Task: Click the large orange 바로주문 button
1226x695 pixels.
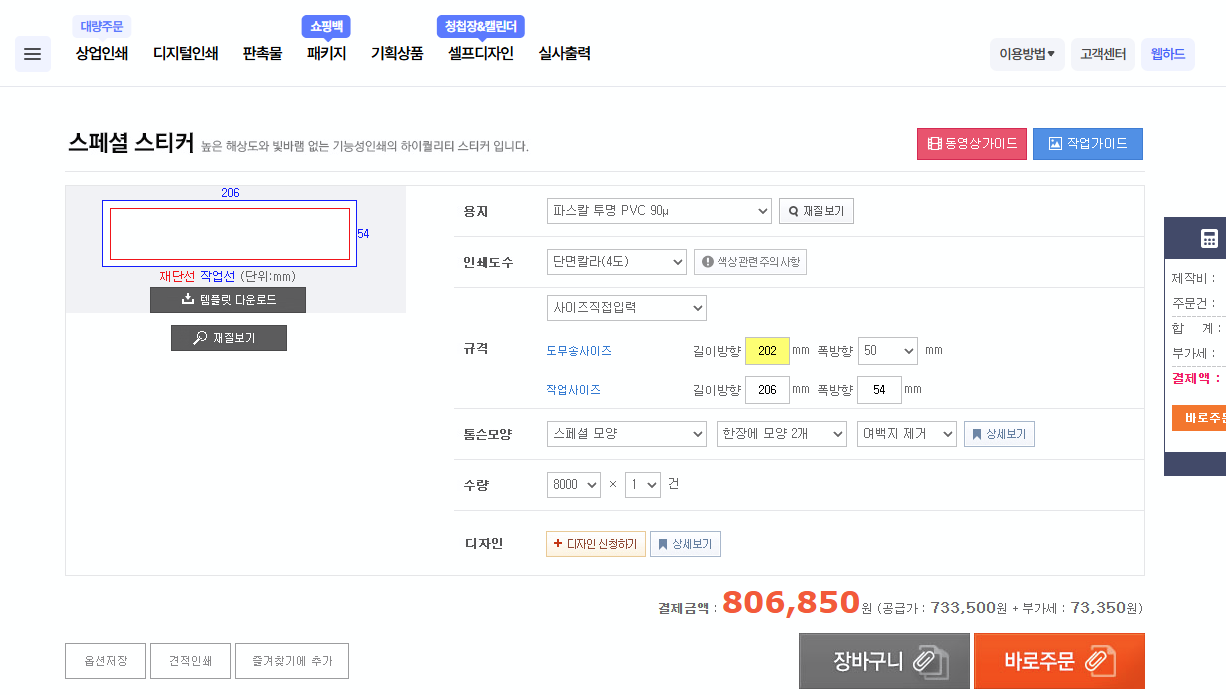Action: (x=1059, y=661)
